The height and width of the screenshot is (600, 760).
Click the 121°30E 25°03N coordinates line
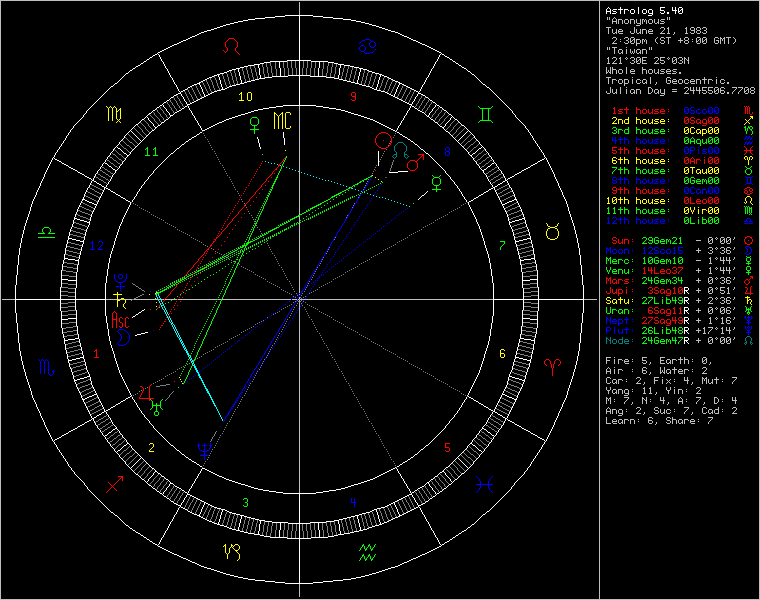[x=647, y=61]
